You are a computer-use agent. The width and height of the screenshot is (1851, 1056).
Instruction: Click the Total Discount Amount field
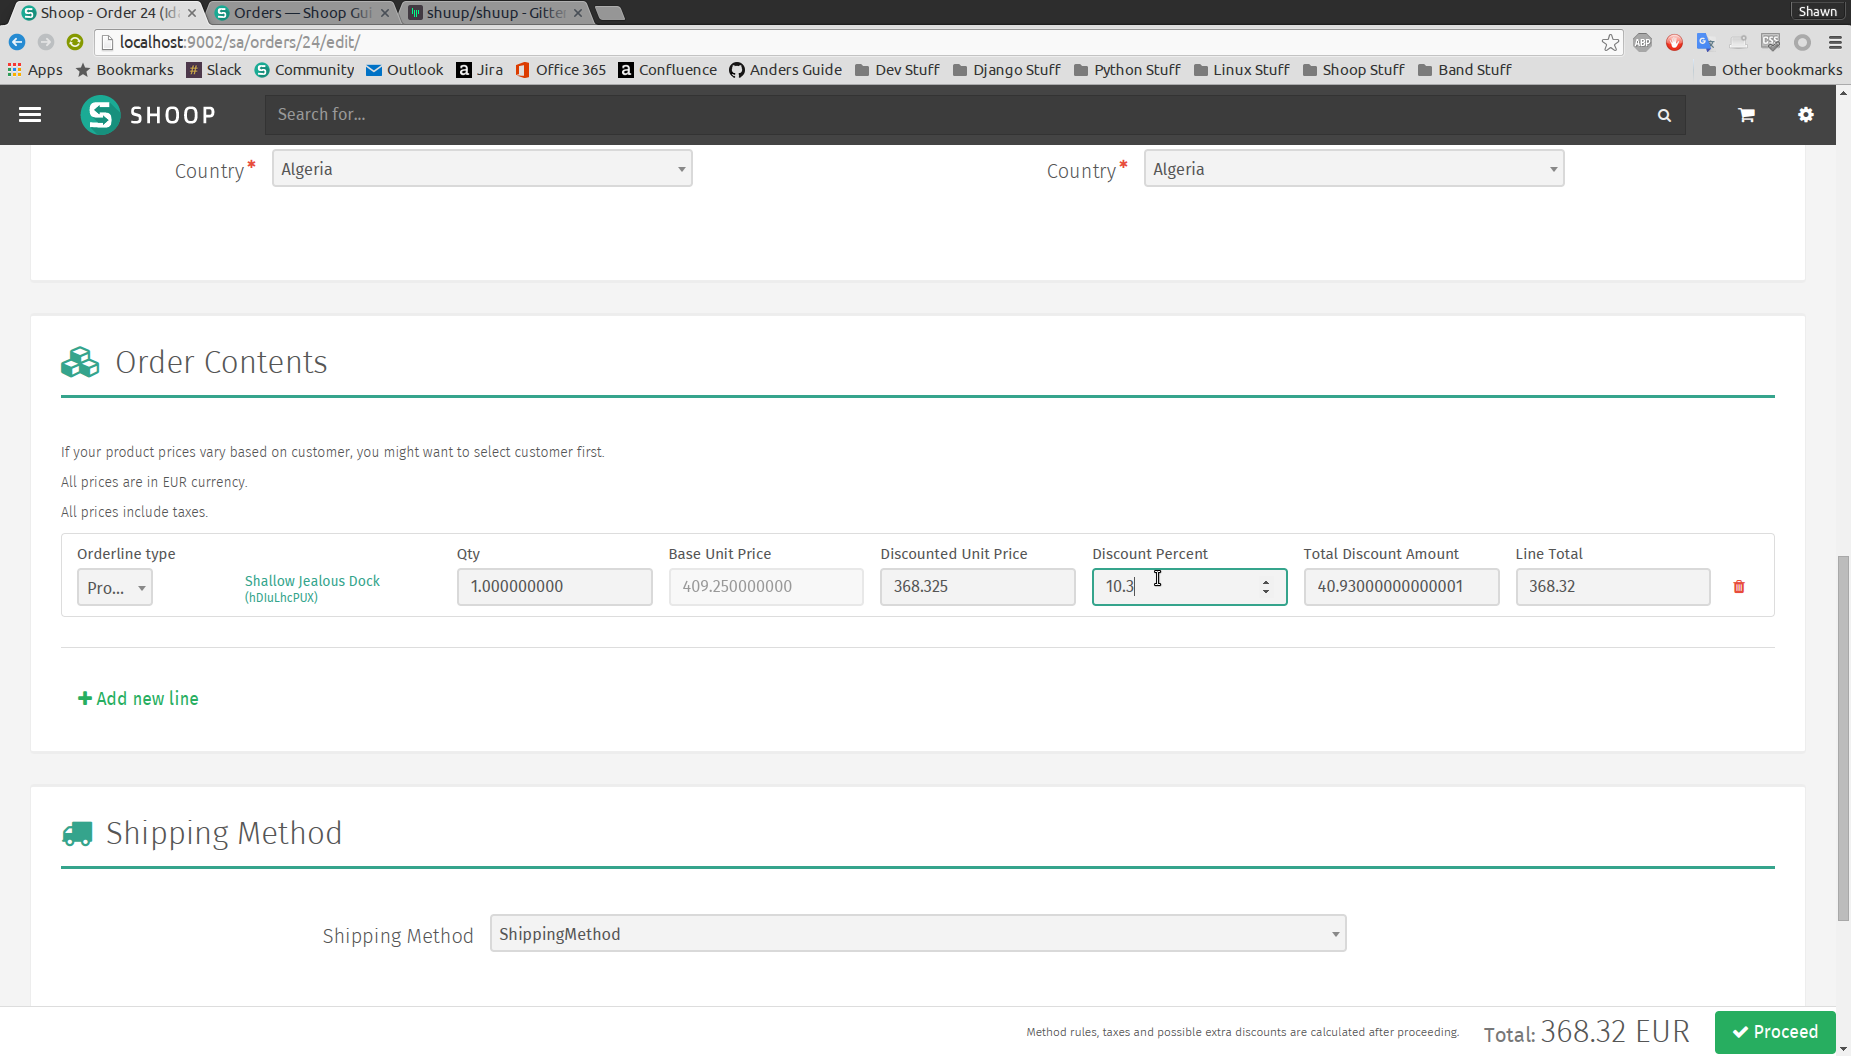click(x=1401, y=587)
